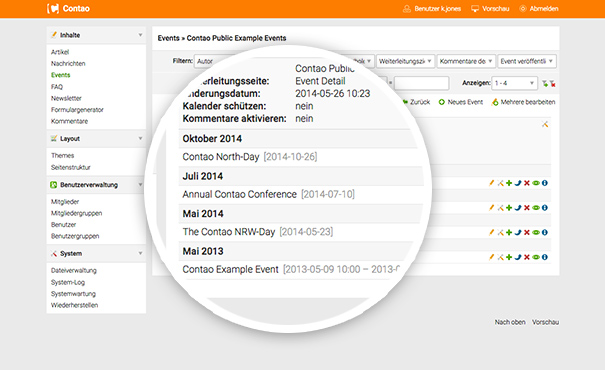Collapse the Benutzerverwaltung navigation section
Viewport: 605px width, 370px height.
[x=140, y=185]
